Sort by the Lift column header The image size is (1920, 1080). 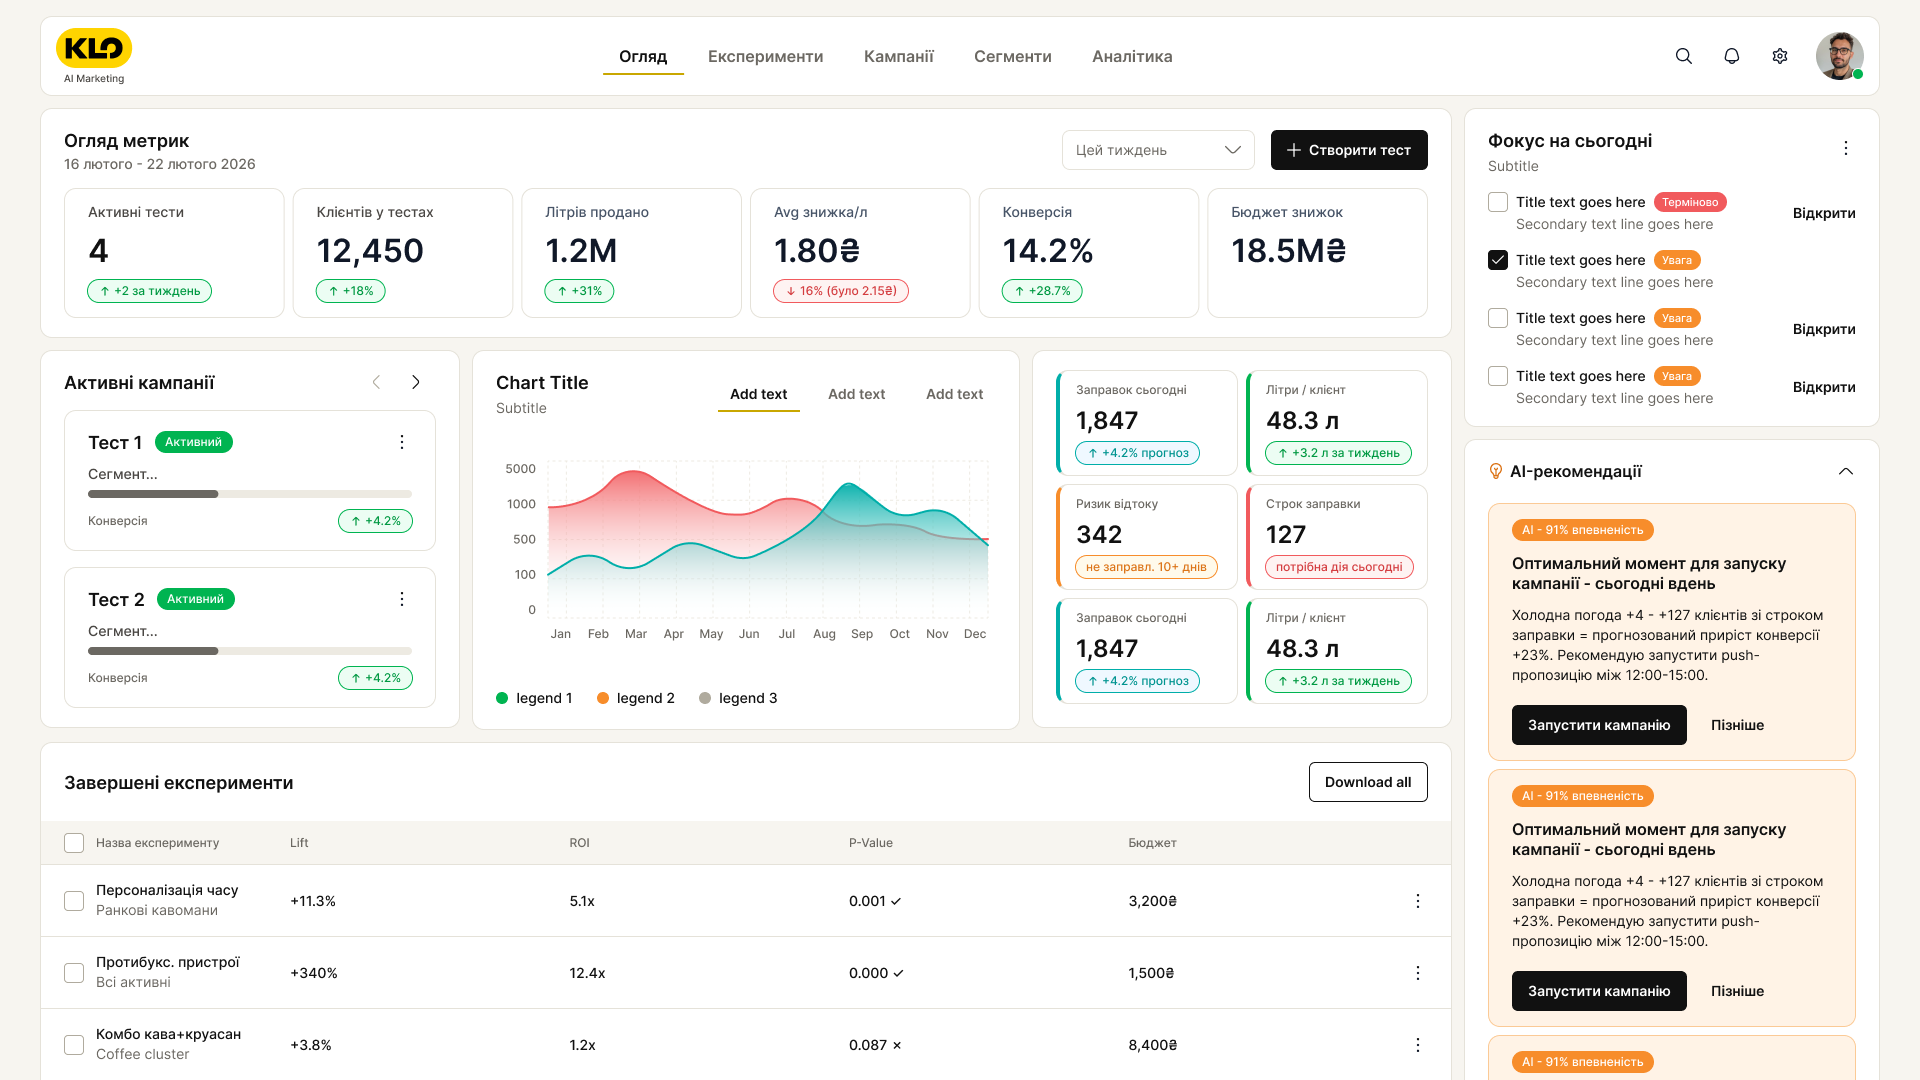[x=299, y=843]
